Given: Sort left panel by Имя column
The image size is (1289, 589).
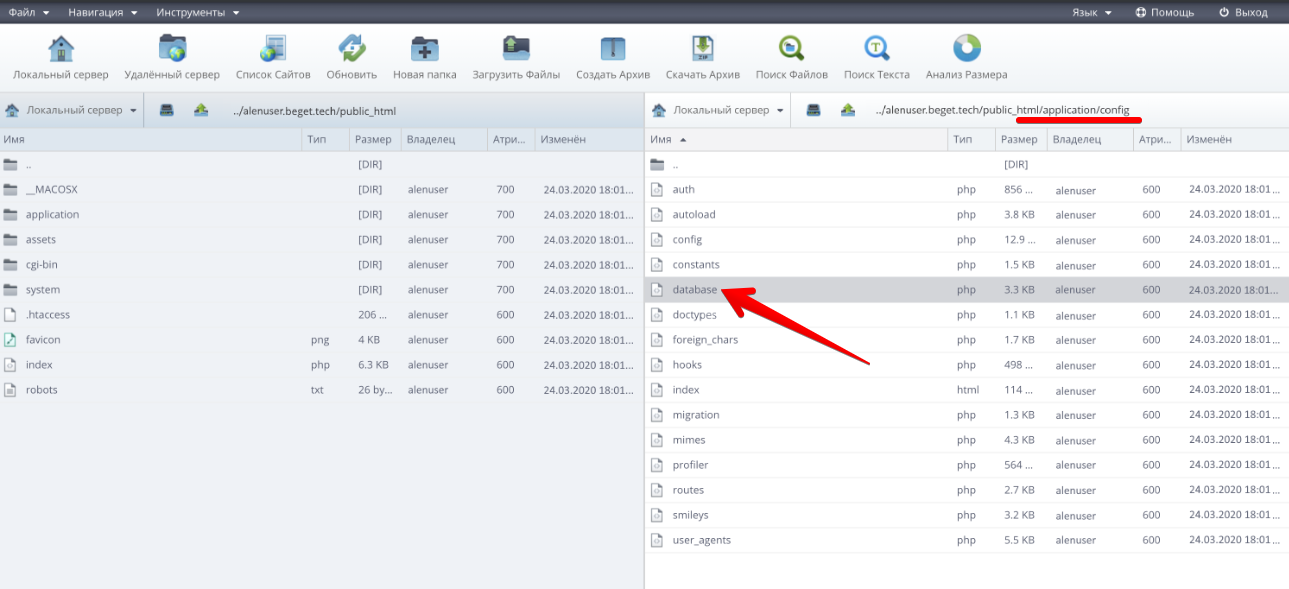Looking at the screenshot, I should 151,140.
